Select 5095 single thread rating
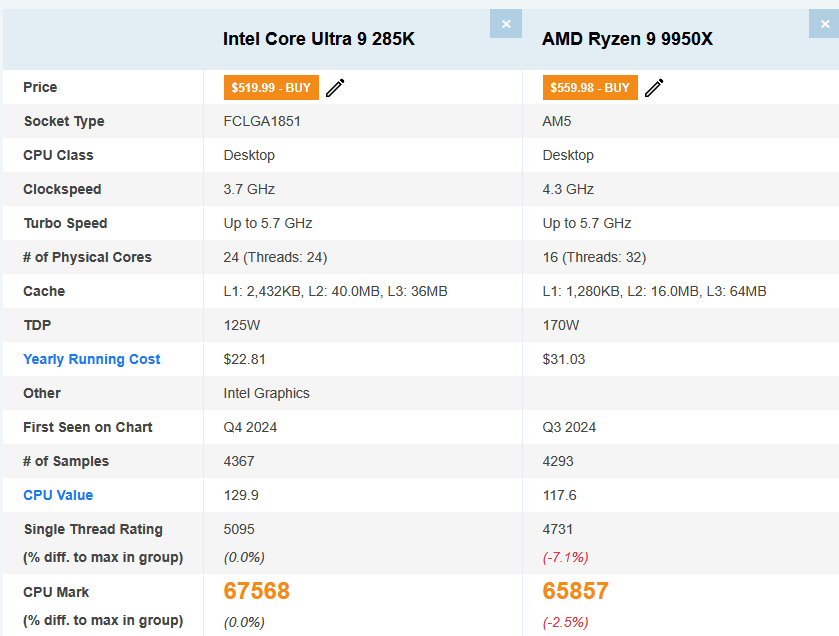Viewport: 839px width, 636px height. click(239, 529)
